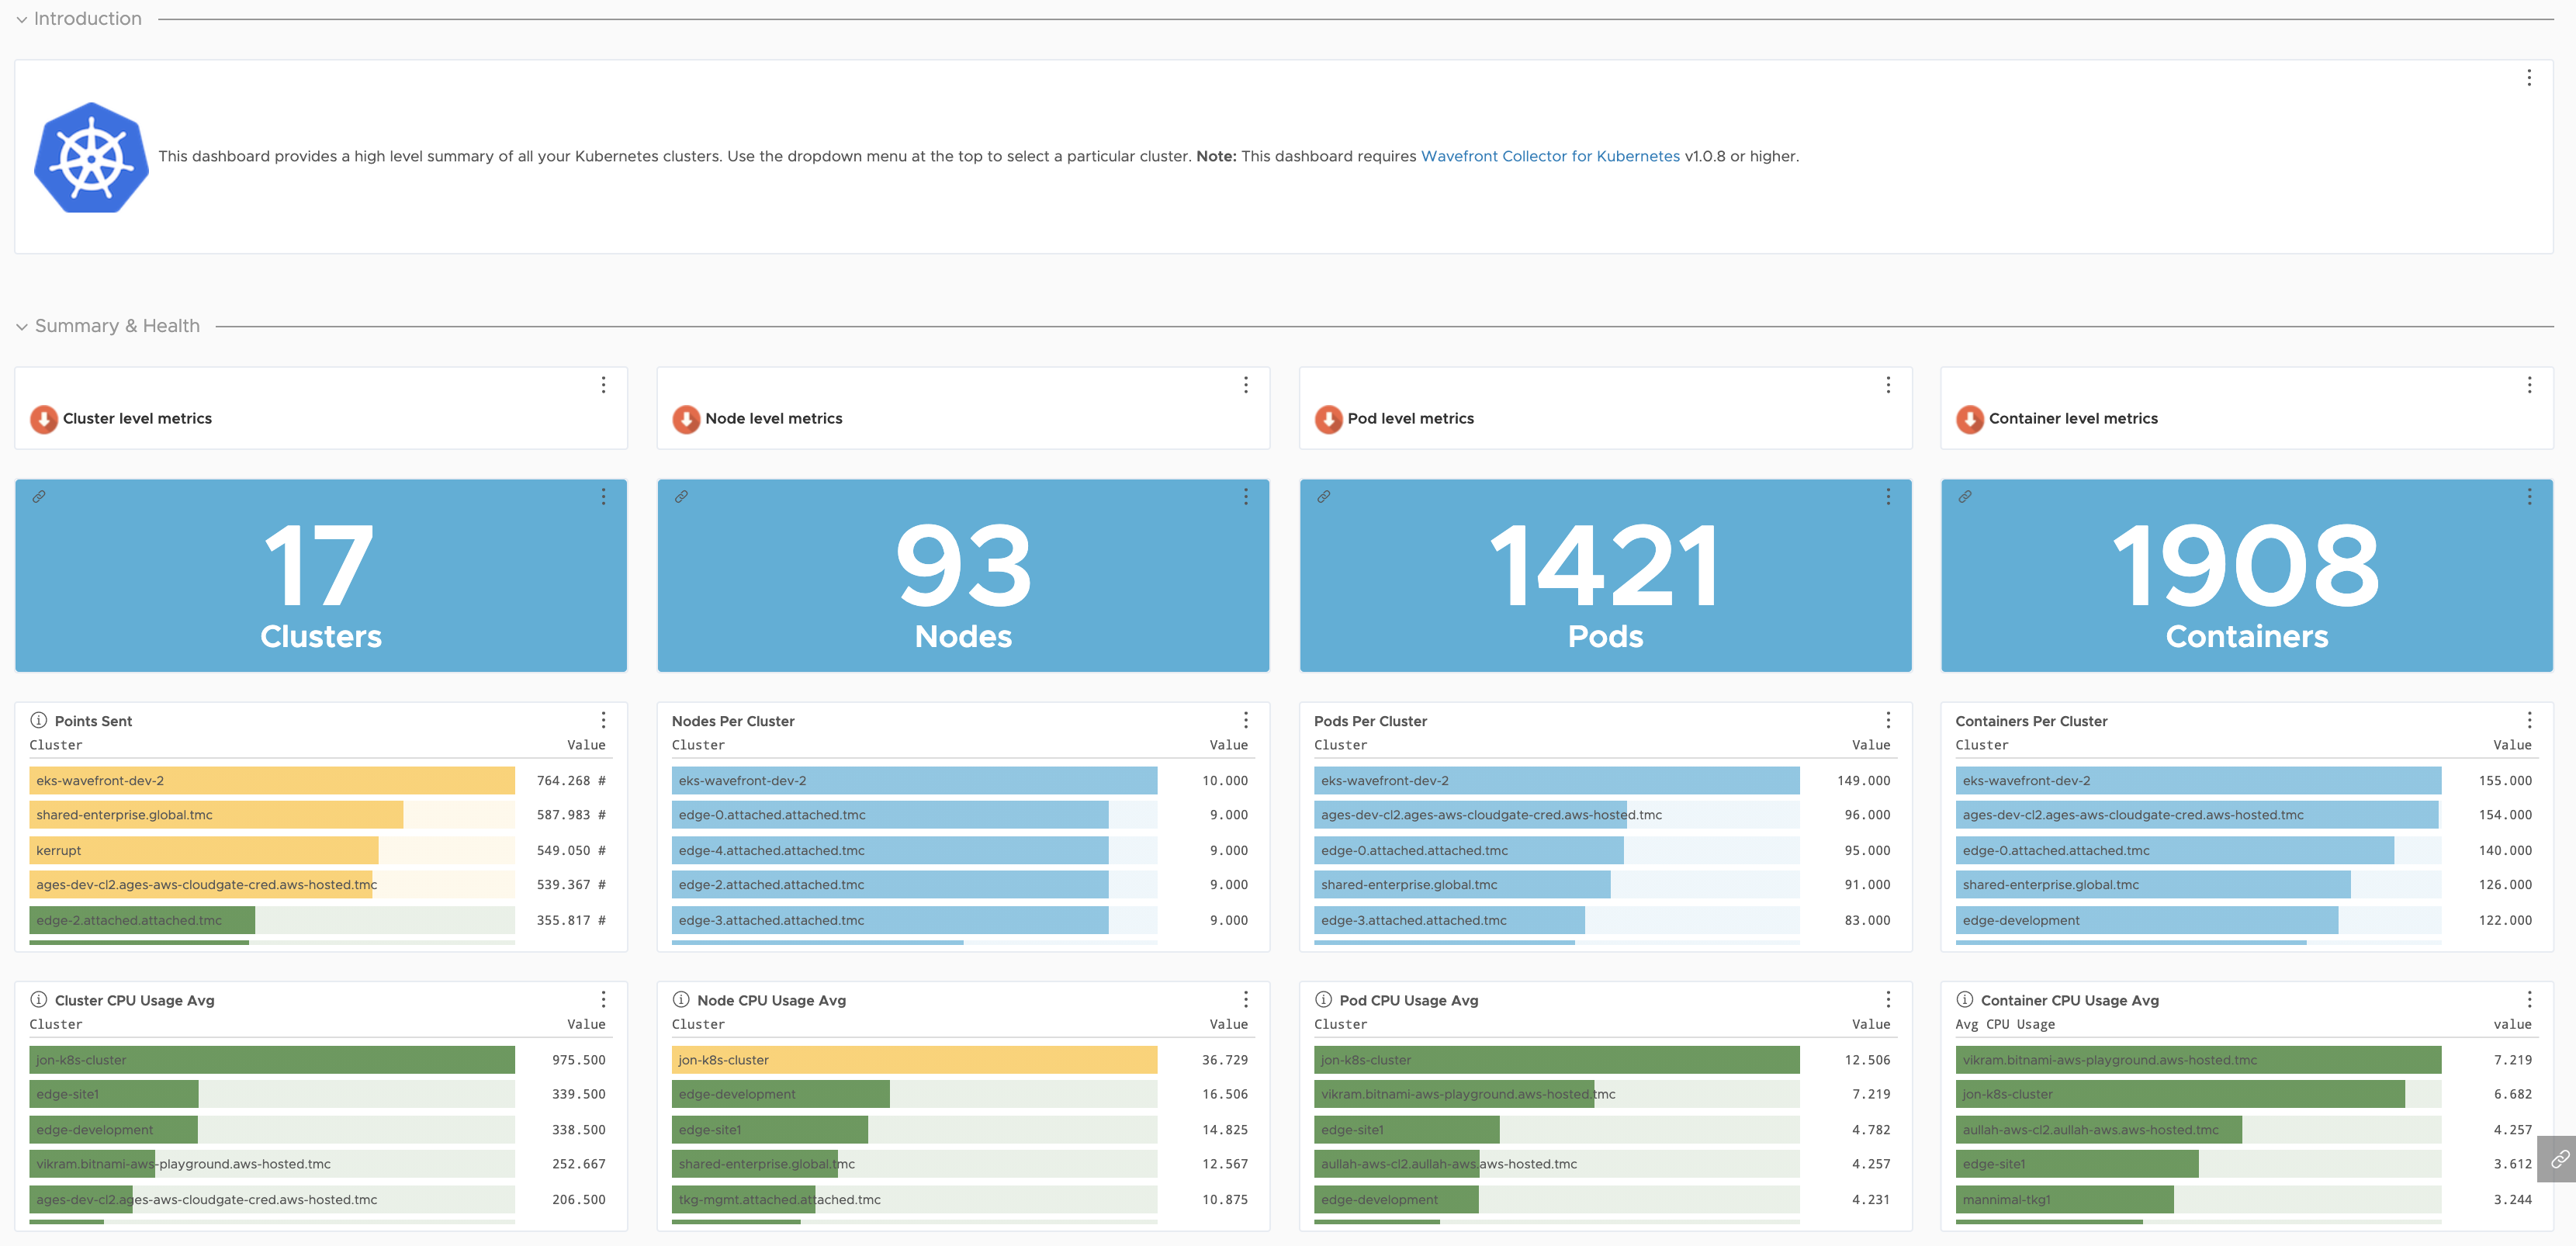Click the link icon on Pods tile
Viewport: 2576px width, 1246px height.
(1323, 496)
